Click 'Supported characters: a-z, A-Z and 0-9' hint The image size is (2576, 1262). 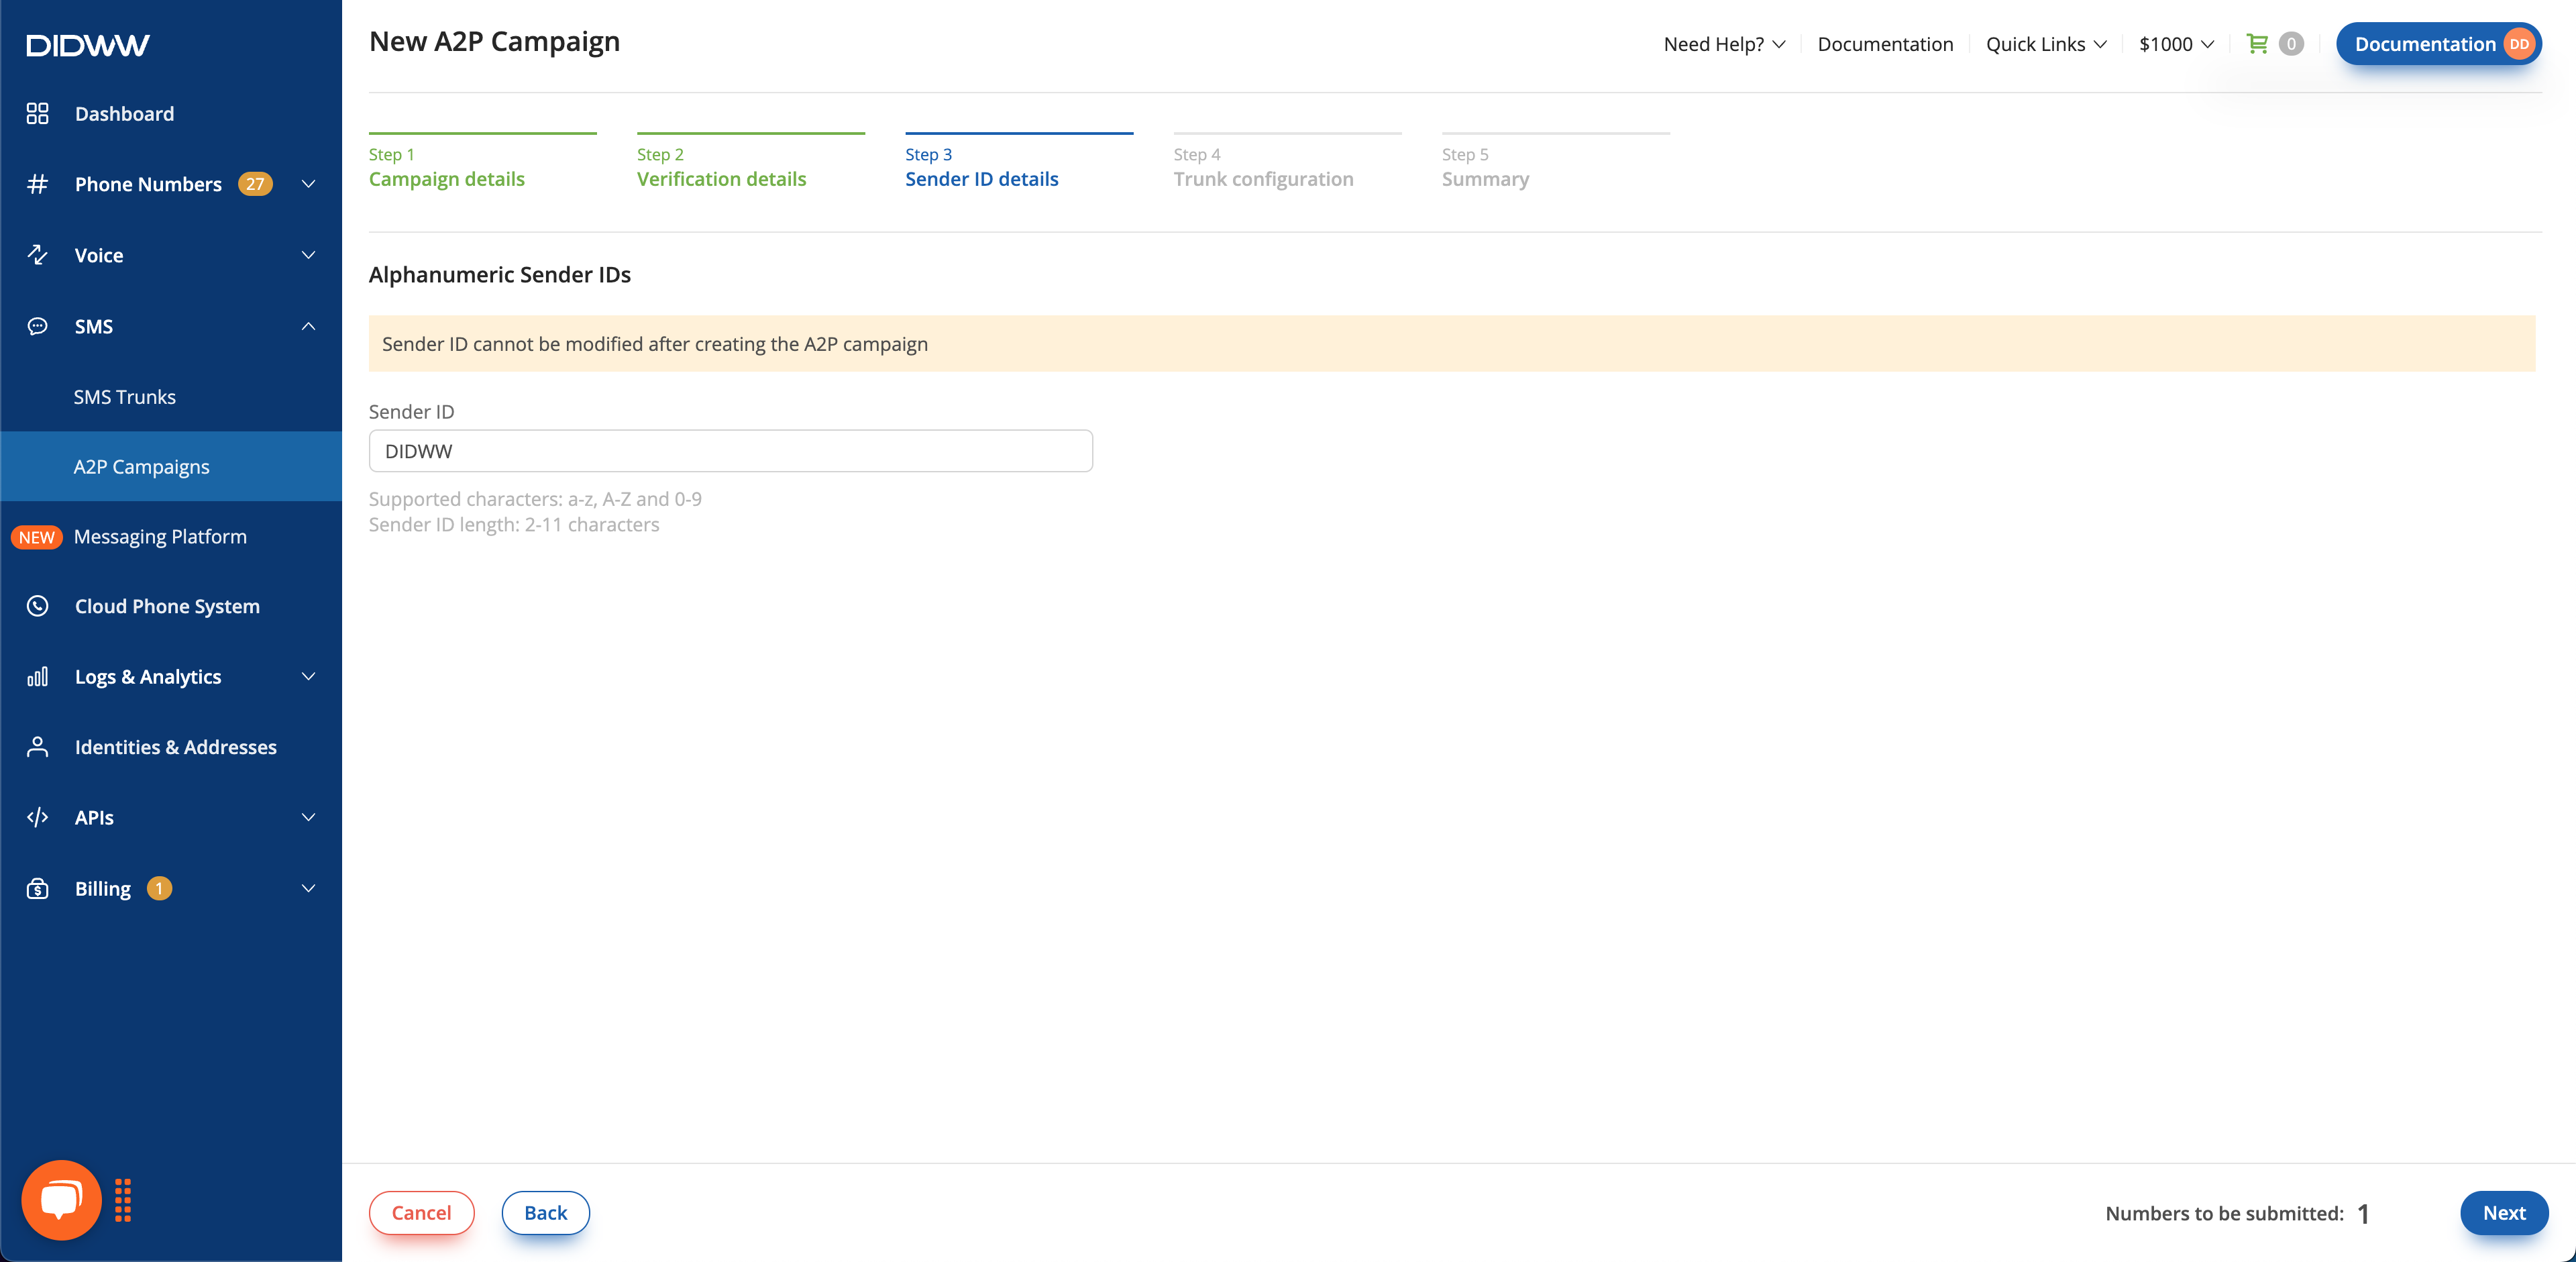click(x=535, y=499)
